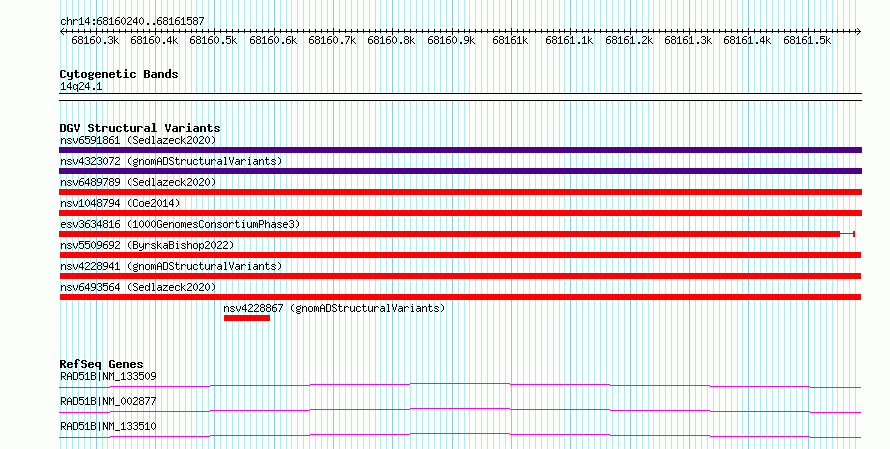Click the 68161.3k ruler tick label
This screenshot has width=890, height=449.
[688, 41]
